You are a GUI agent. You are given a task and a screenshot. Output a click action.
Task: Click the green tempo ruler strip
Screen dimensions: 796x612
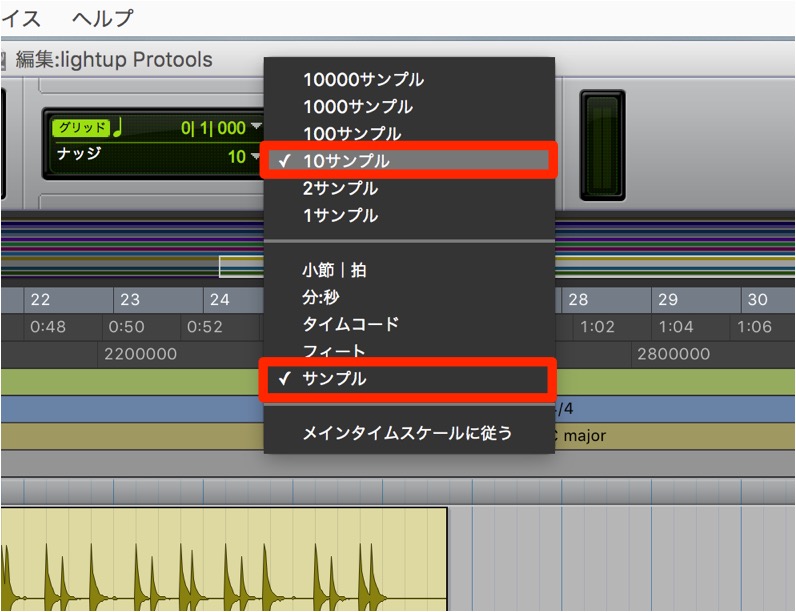(x=132, y=382)
